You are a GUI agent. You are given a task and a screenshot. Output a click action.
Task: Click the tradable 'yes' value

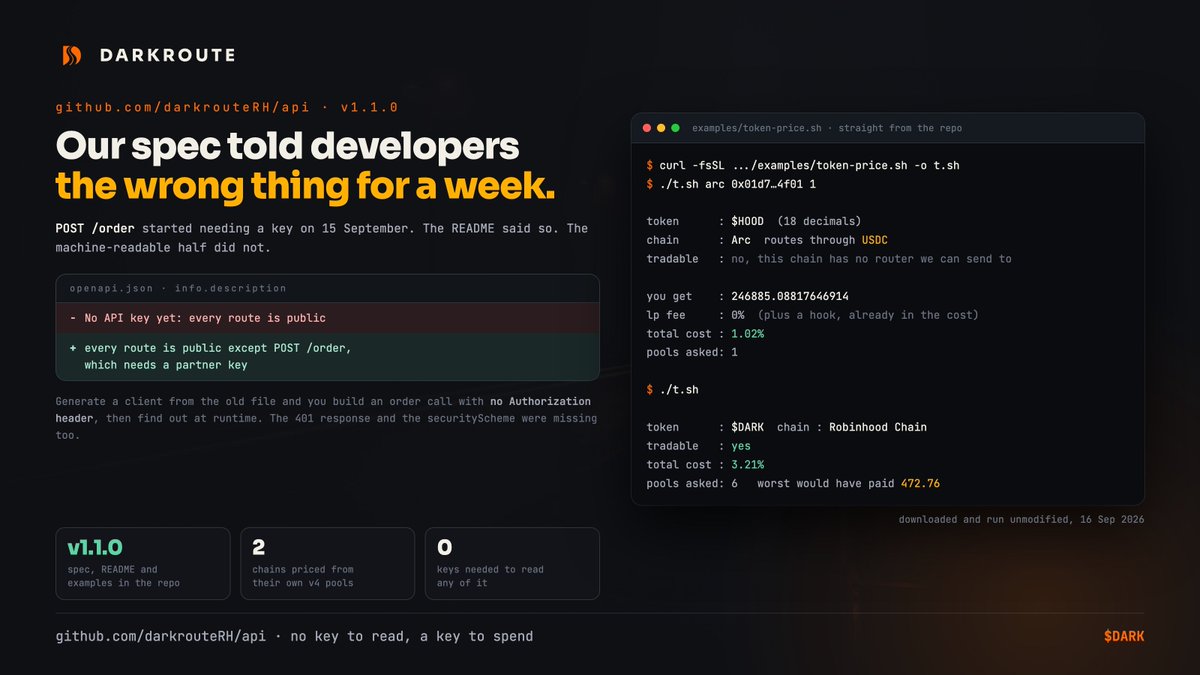(741, 446)
